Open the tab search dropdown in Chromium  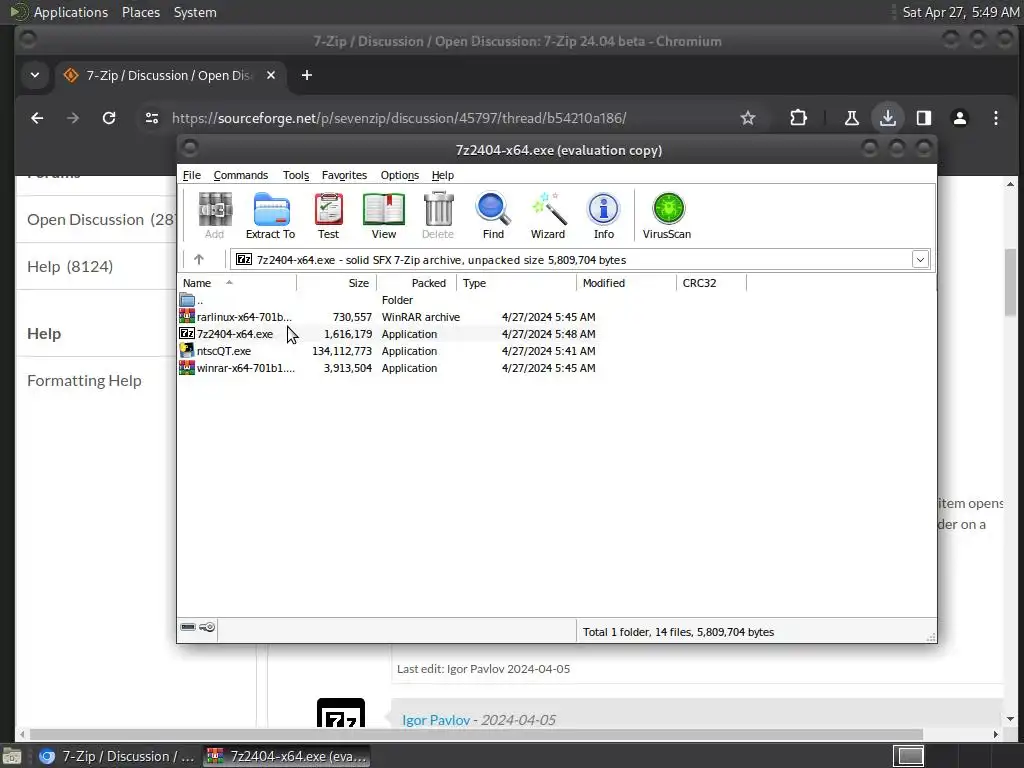coord(35,75)
